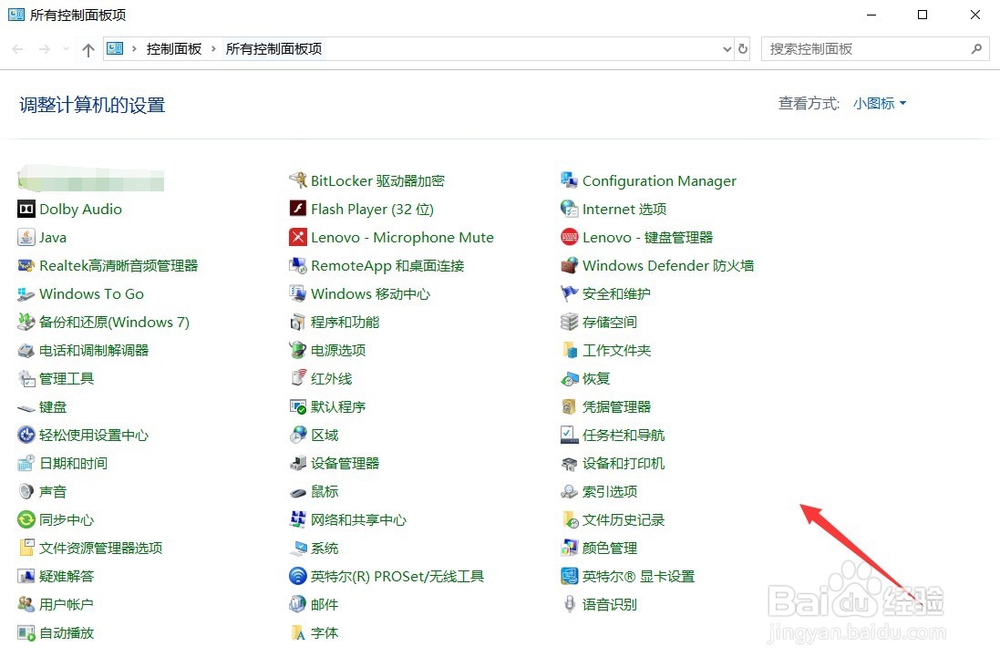Open 凭据管理器 link
This screenshot has width=1000, height=667.
[x=617, y=407]
